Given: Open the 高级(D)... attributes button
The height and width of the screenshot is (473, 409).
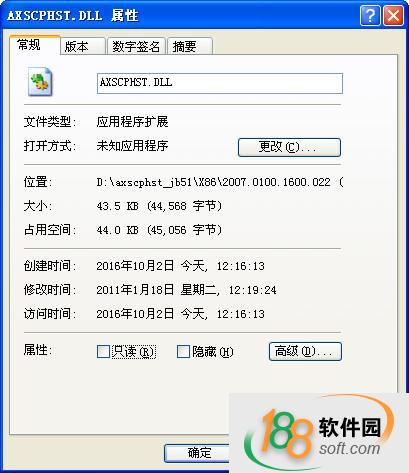Looking at the screenshot, I should tap(305, 351).
